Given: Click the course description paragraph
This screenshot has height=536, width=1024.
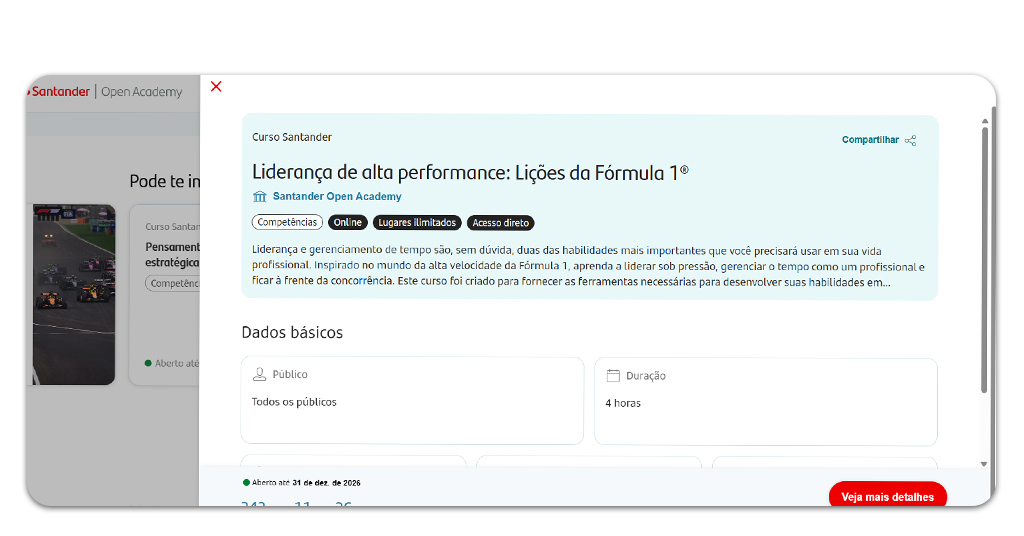Looking at the screenshot, I should click(x=588, y=266).
